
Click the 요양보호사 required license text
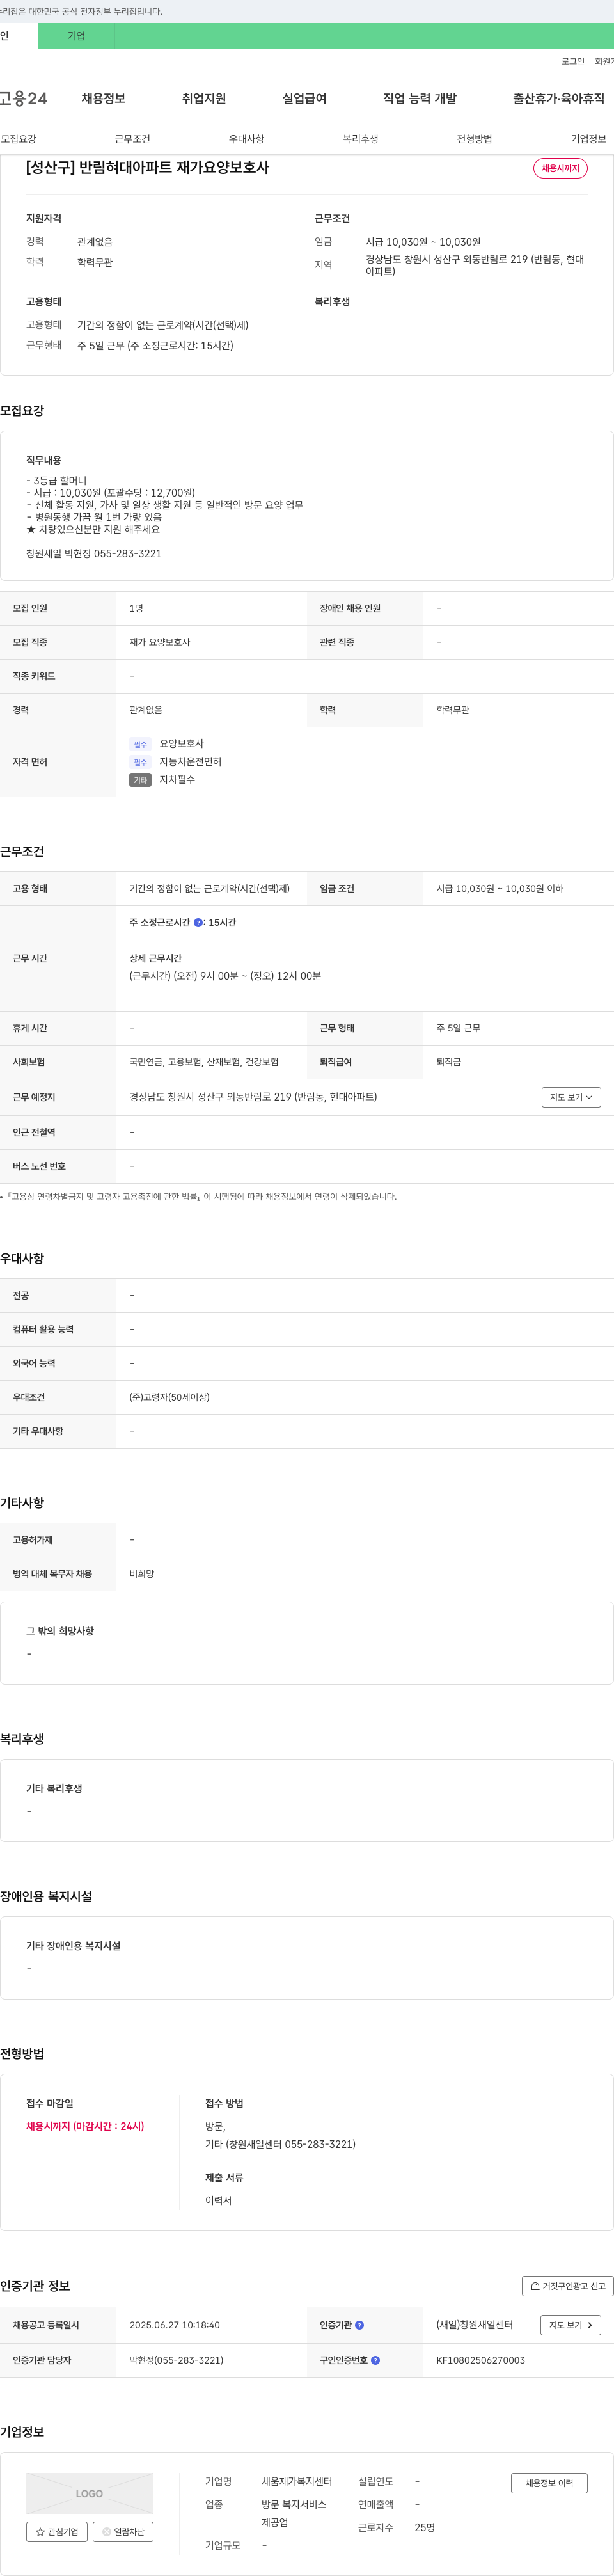point(181,743)
